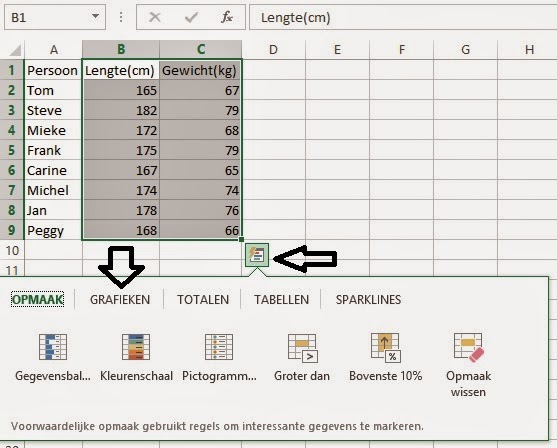557x448 pixels.
Task: Choose the Groter dan rule
Action: (302, 357)
